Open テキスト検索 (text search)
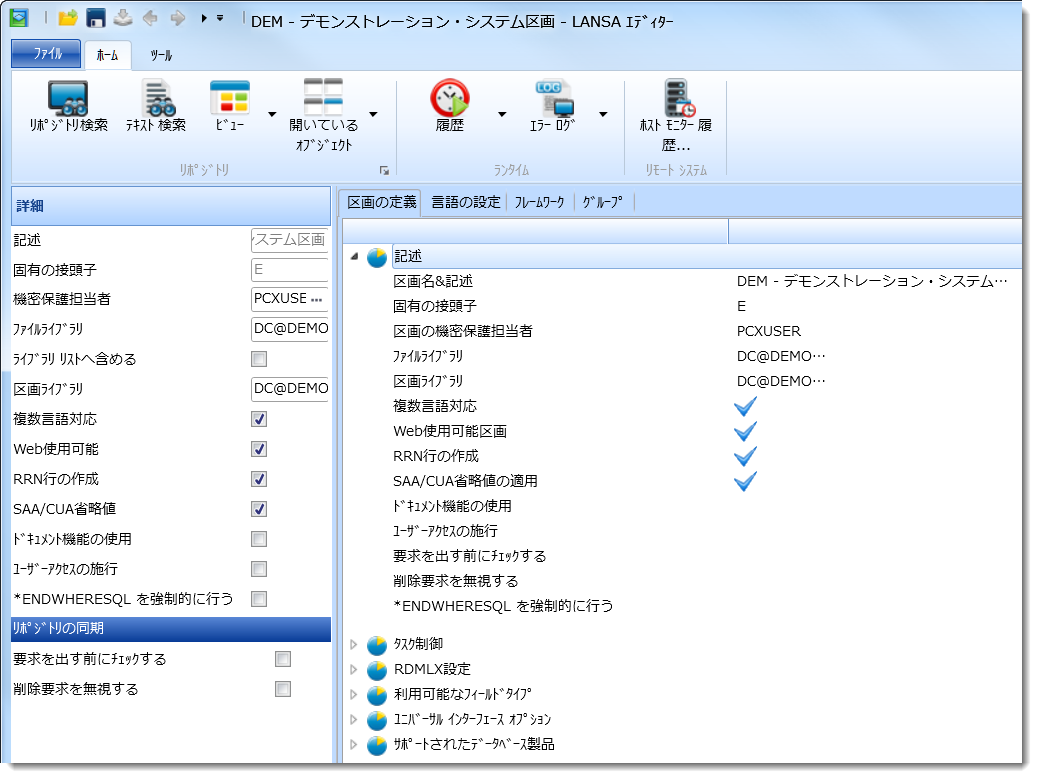Viewport: 1037px width, 778px height. pyautogui.click(x=156, y=106)
